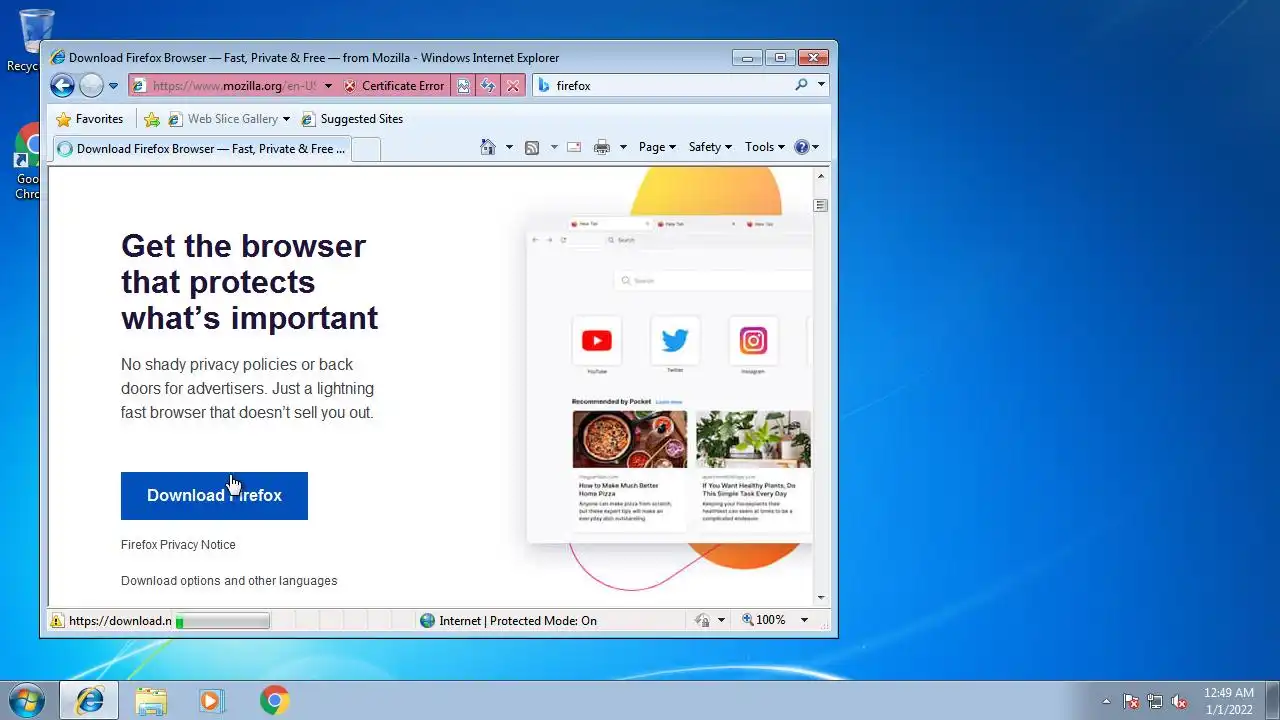Show hidden system tray icons
Screen dimensions: 1280x720
(x=1106, y=701)
